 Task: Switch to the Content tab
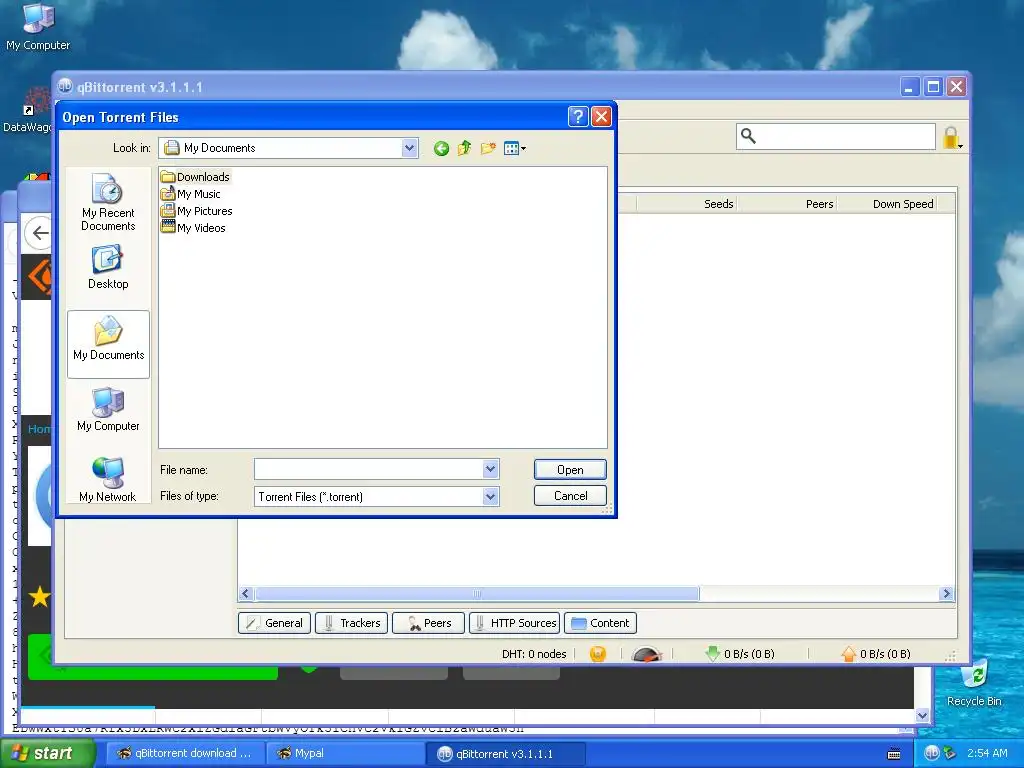(x=600, y=623)
